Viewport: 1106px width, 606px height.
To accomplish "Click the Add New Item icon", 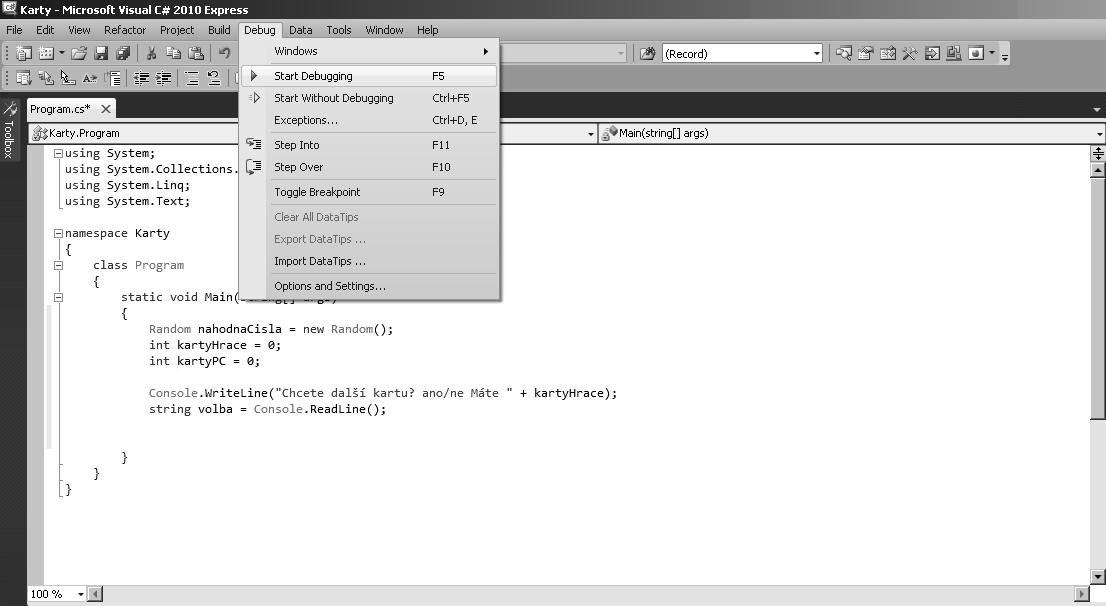I will [x=47, y=54].
